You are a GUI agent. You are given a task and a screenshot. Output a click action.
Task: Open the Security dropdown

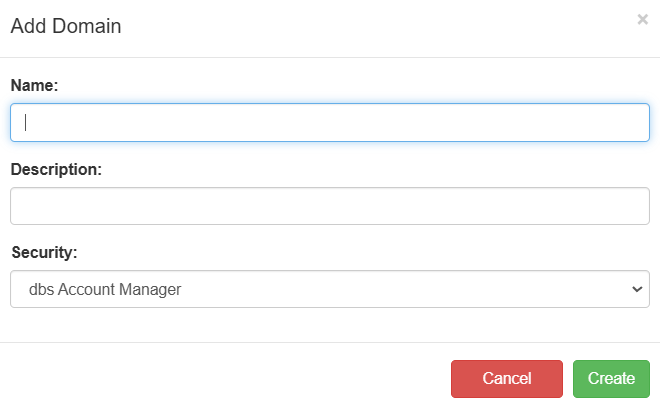pos(330,289)
